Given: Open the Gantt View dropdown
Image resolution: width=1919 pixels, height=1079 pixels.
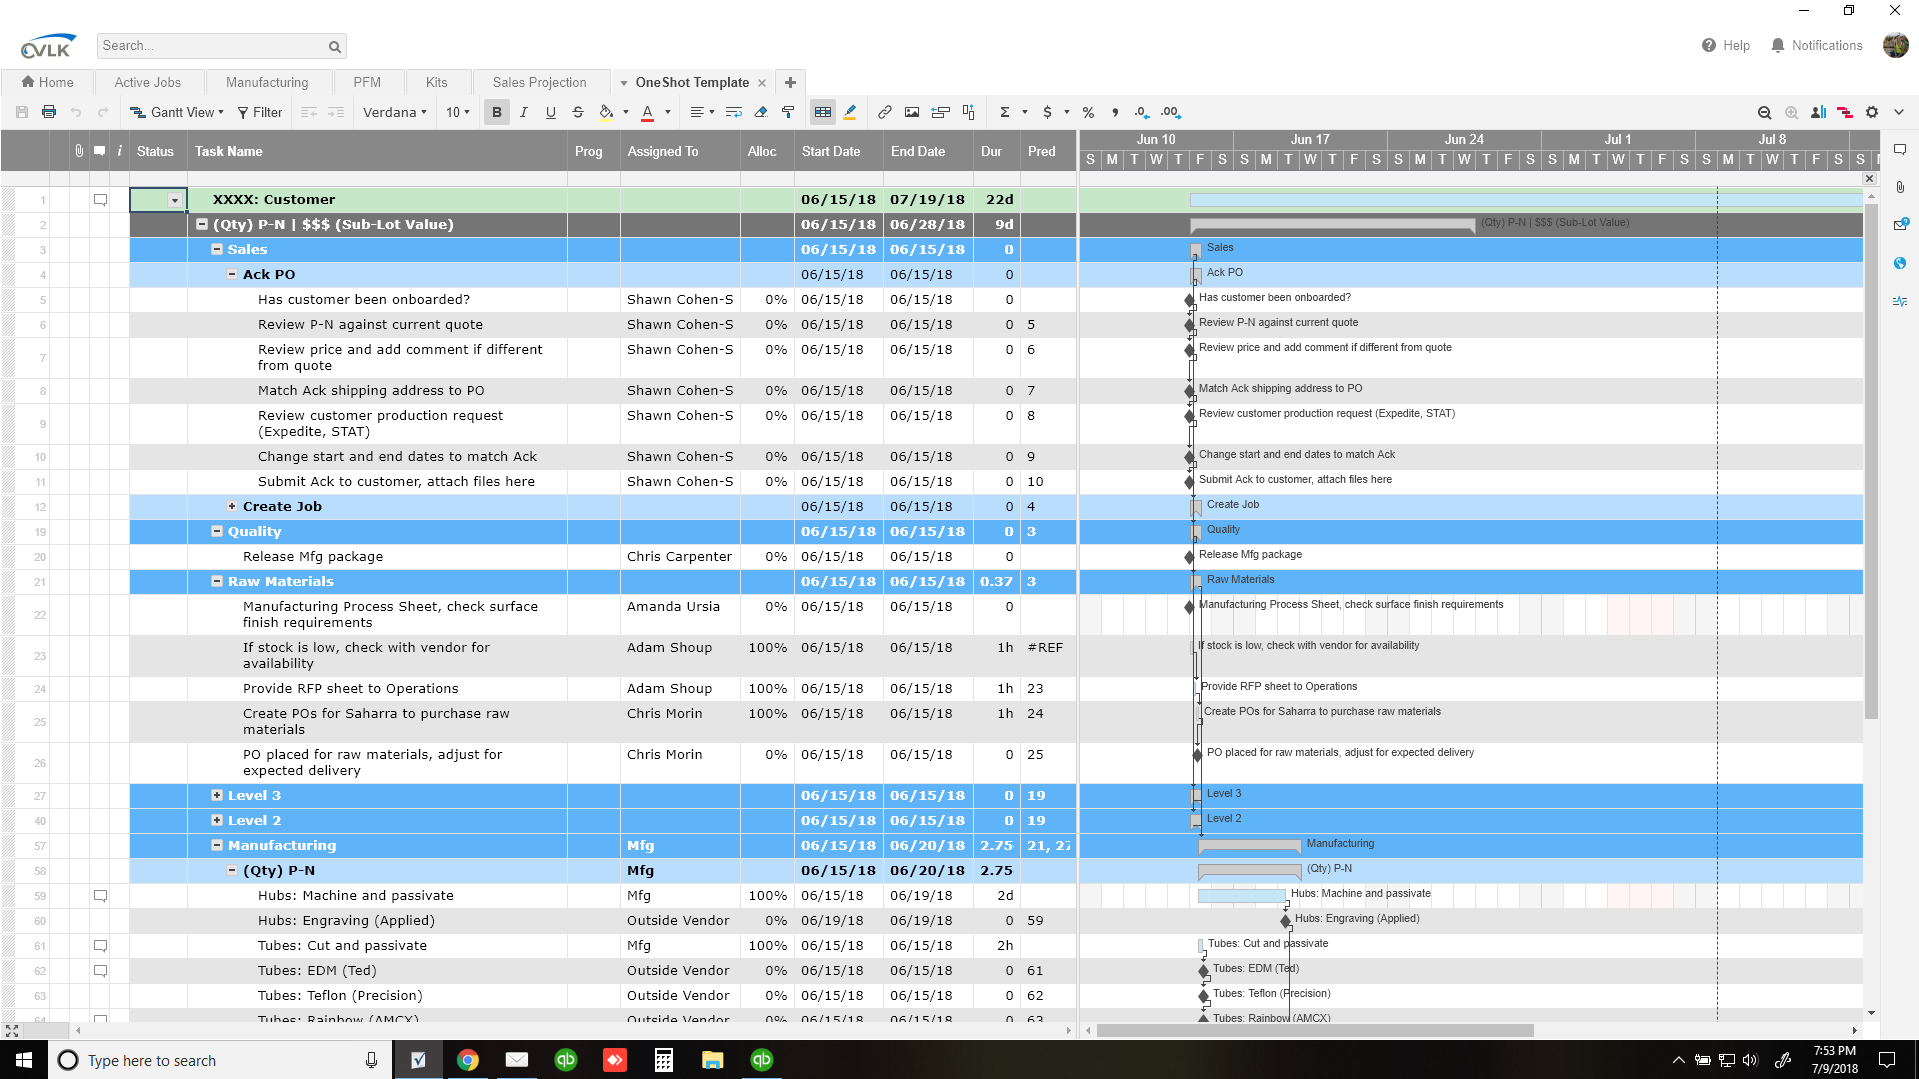Looking at the screenshot, I should 177,112.
